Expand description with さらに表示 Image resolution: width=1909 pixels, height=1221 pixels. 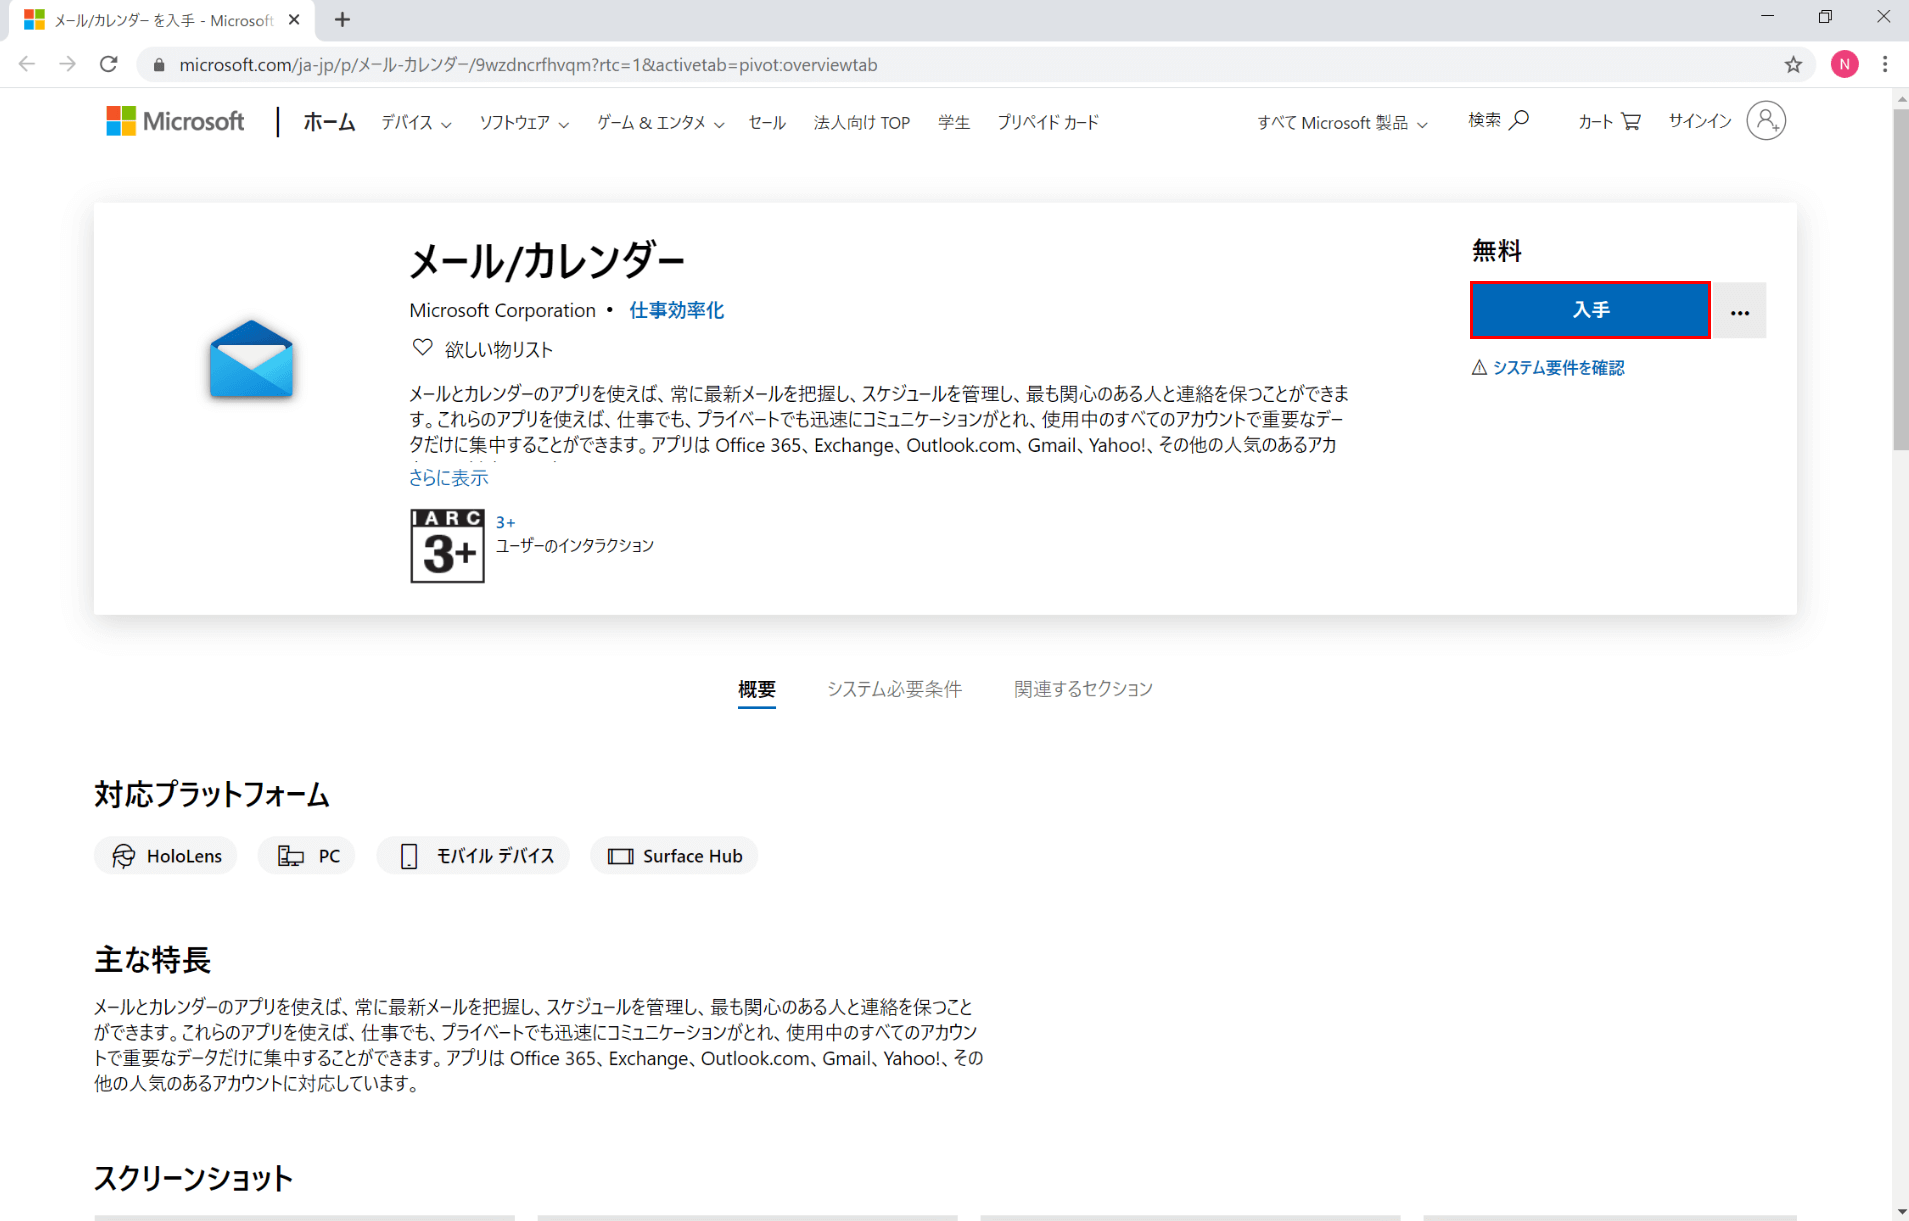tap(448, 478)
